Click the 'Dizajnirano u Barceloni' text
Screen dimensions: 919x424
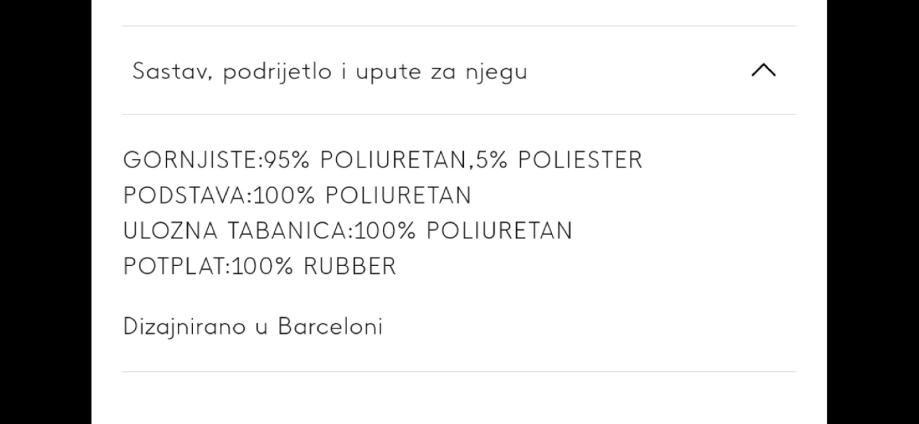[252, 327]
